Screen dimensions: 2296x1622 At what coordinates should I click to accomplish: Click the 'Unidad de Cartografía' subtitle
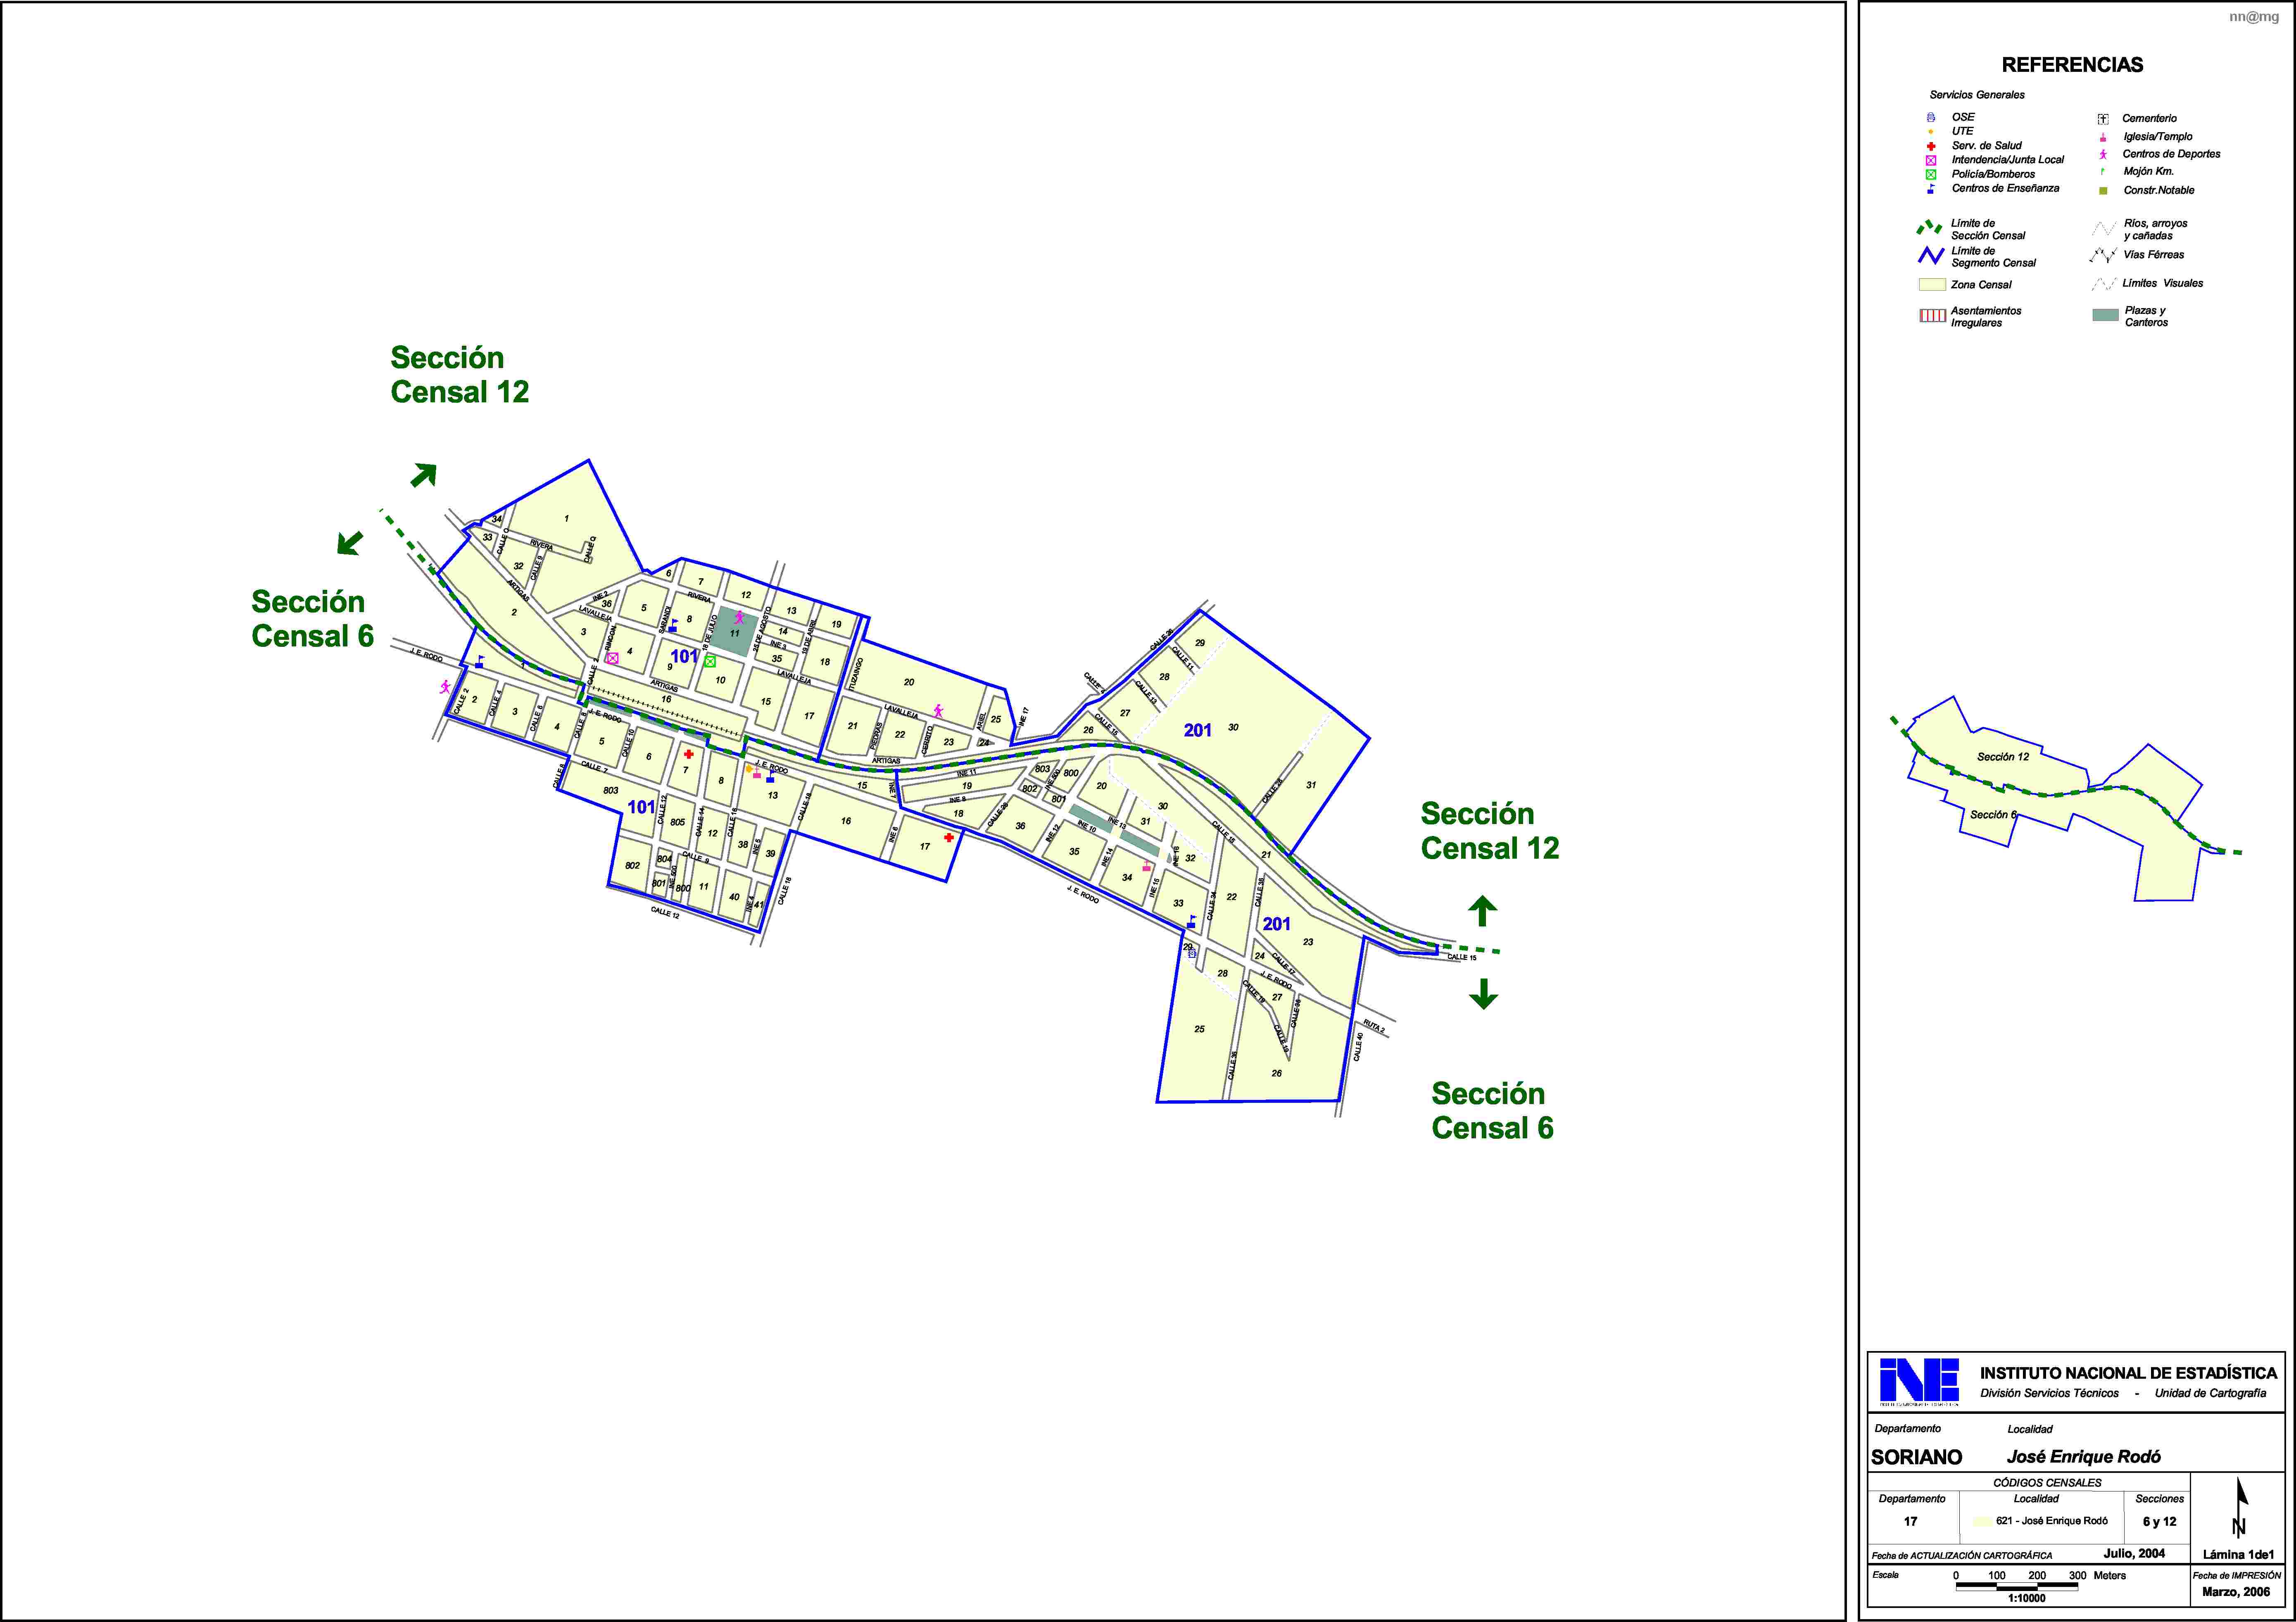tap(2210, 1393)
